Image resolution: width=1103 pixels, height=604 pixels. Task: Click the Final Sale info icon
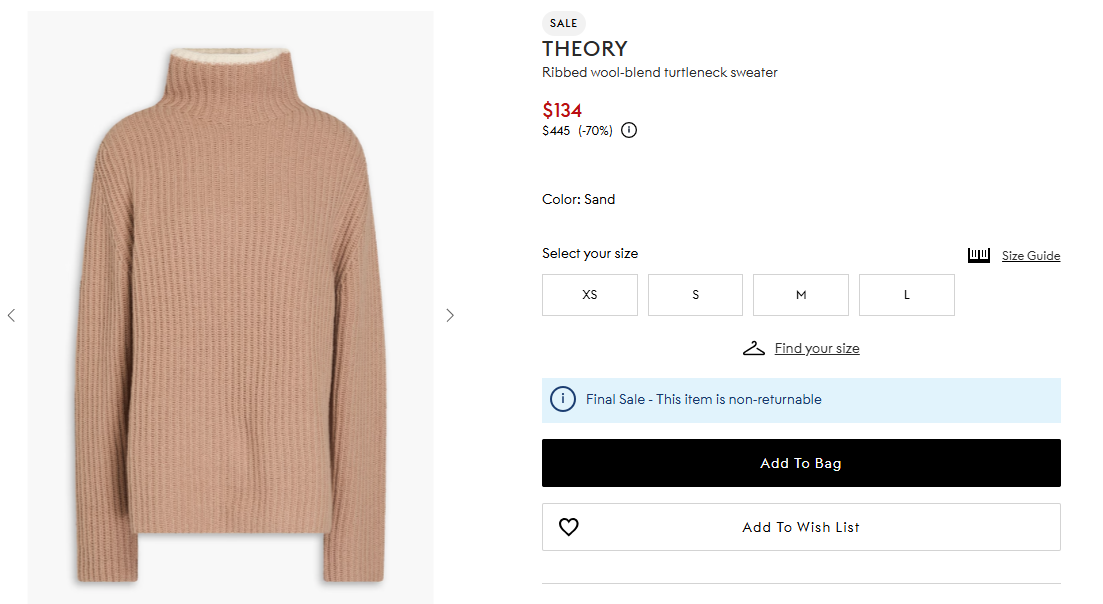coord(563,400)
